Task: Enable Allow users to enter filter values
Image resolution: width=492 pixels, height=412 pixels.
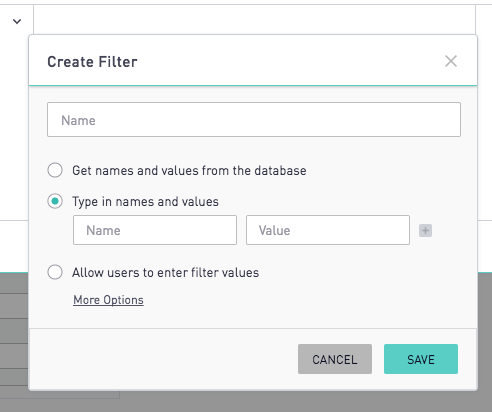Action: [x=55, y=272]
